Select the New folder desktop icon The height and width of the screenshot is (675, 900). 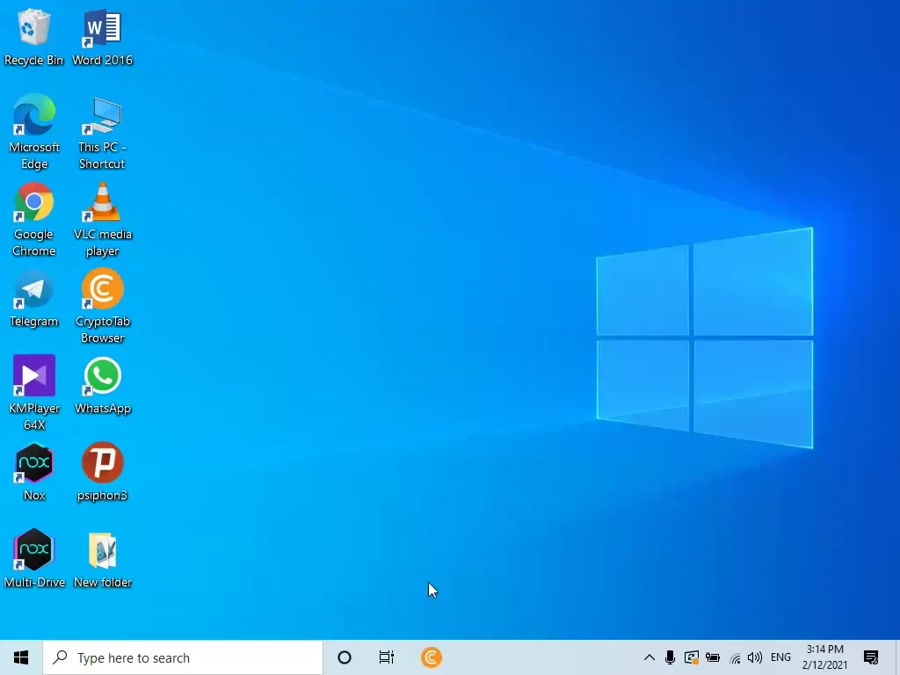tap(102, 558)
